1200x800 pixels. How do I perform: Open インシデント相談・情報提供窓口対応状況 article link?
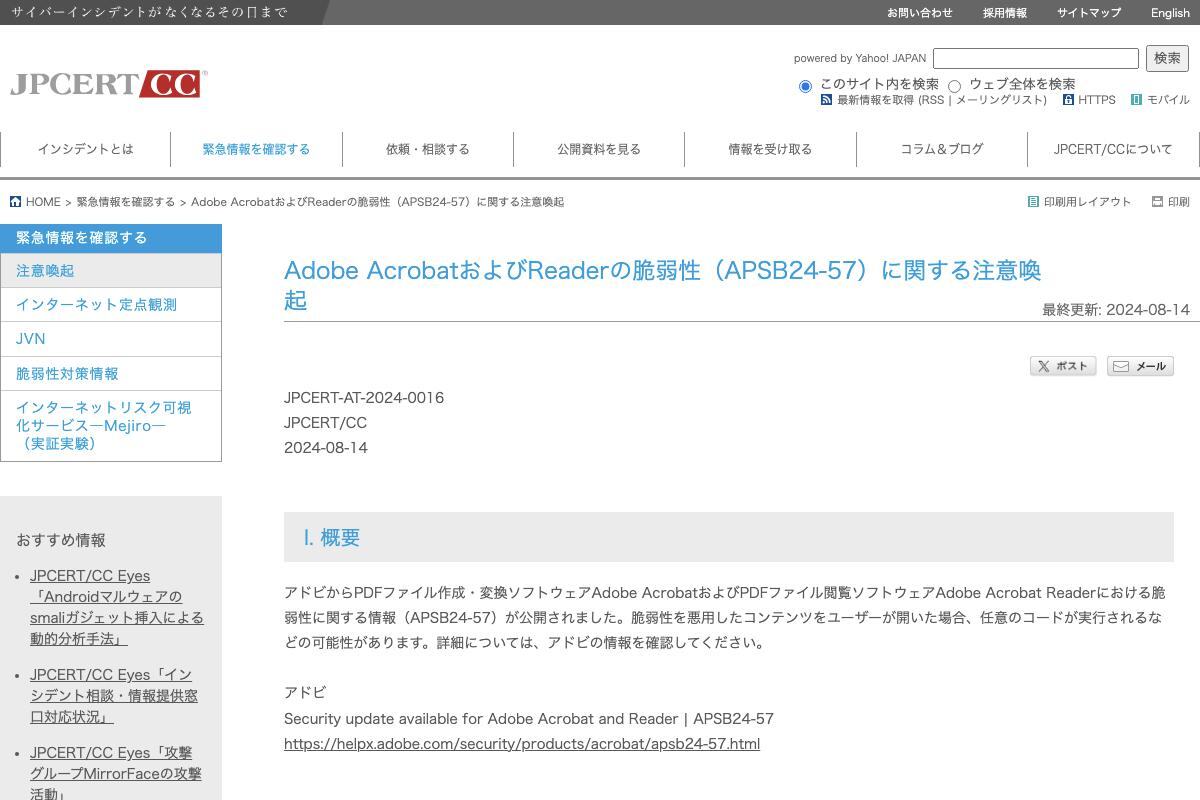point(114,696)
